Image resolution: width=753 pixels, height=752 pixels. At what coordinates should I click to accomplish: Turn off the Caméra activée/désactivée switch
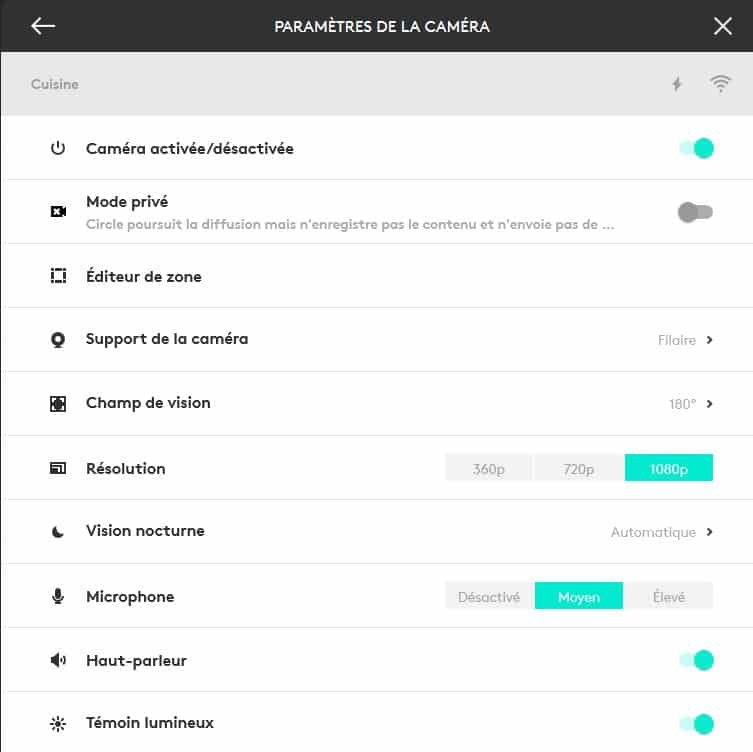point(696,149)
